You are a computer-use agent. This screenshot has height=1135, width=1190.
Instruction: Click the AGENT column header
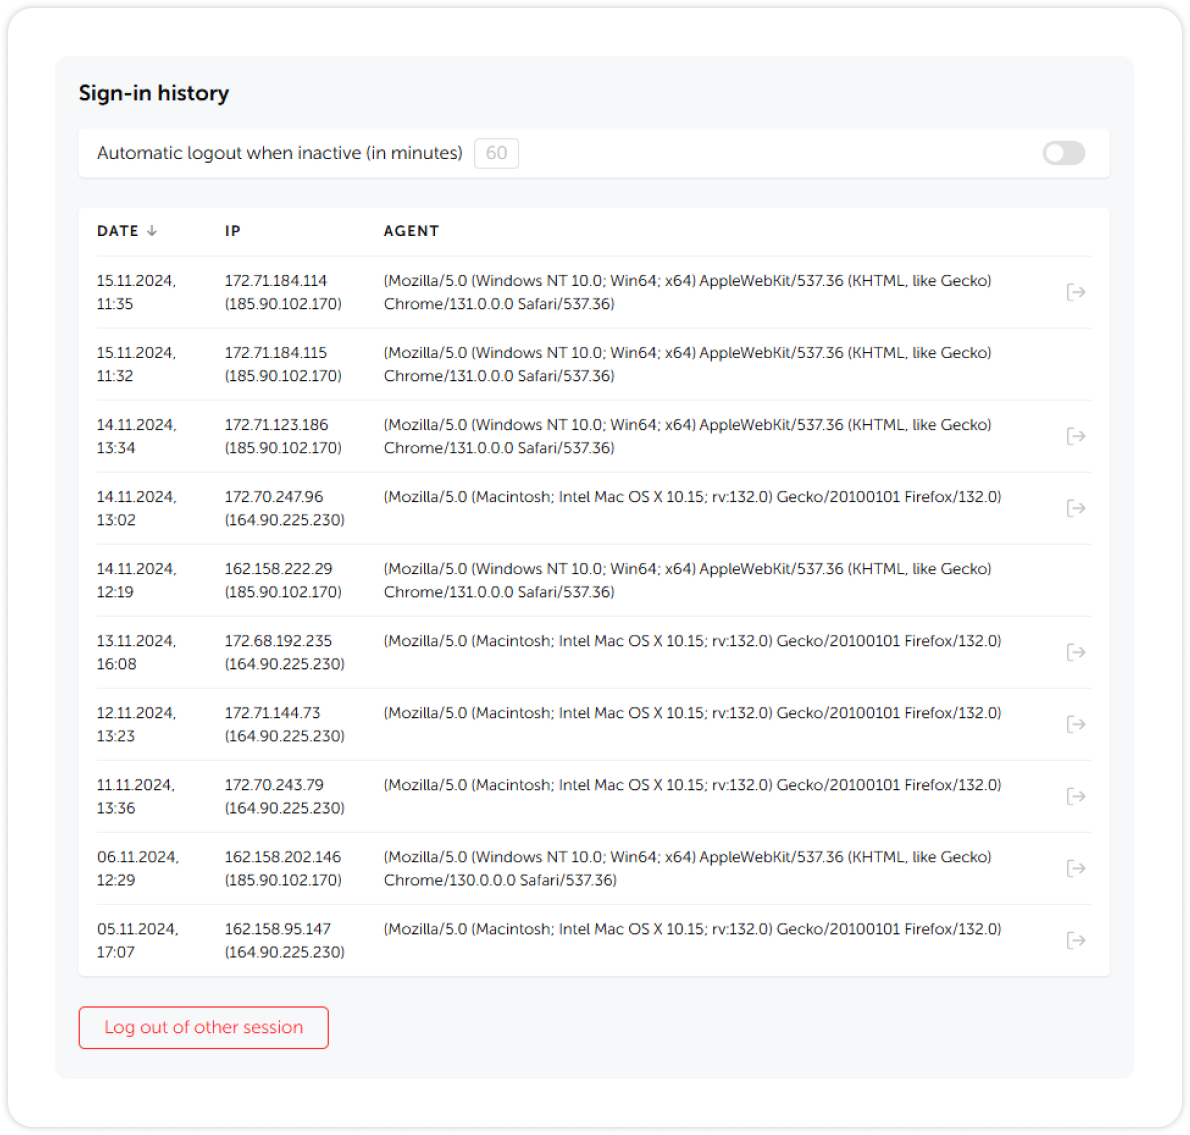pyautogui.click(x=411, y=231)
